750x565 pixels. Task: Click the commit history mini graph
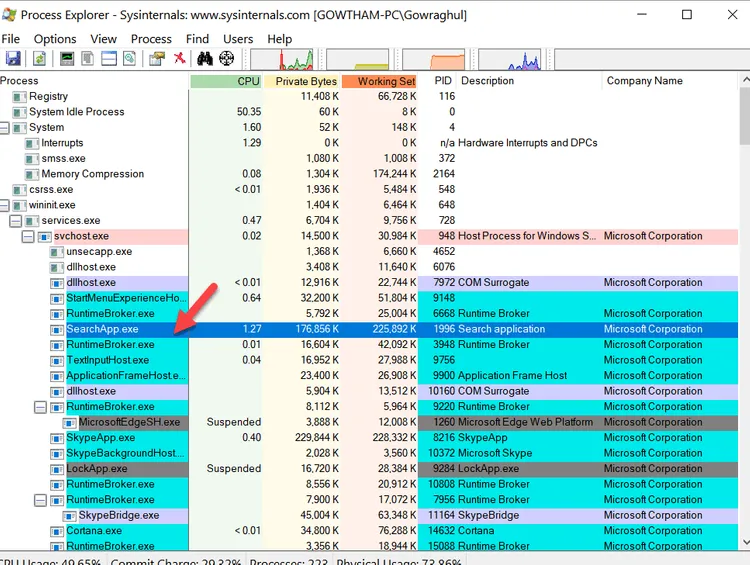[357, 60]
